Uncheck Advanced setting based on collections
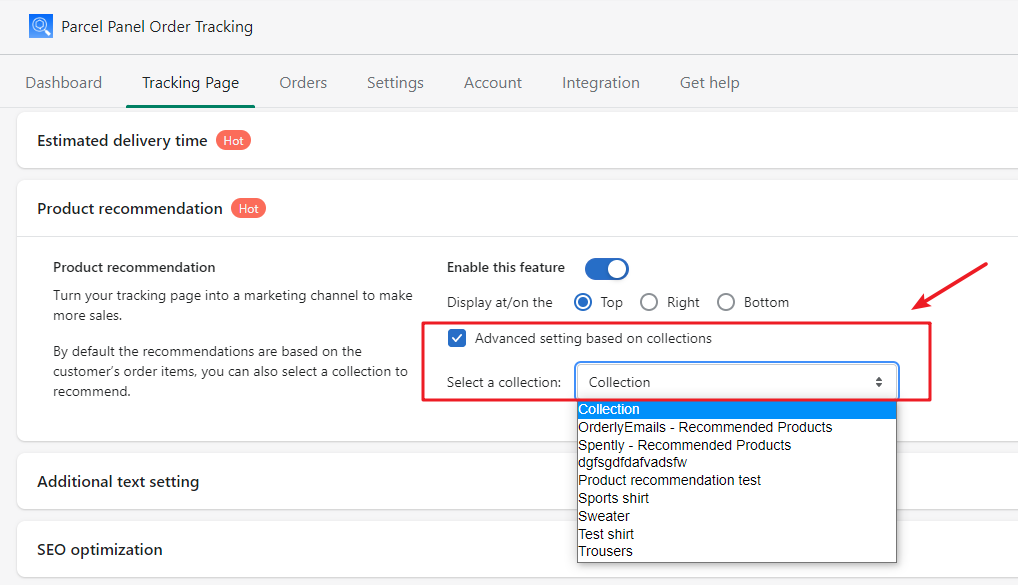Viewport: 1018px width, 585px height. click(x=457, y=338)
